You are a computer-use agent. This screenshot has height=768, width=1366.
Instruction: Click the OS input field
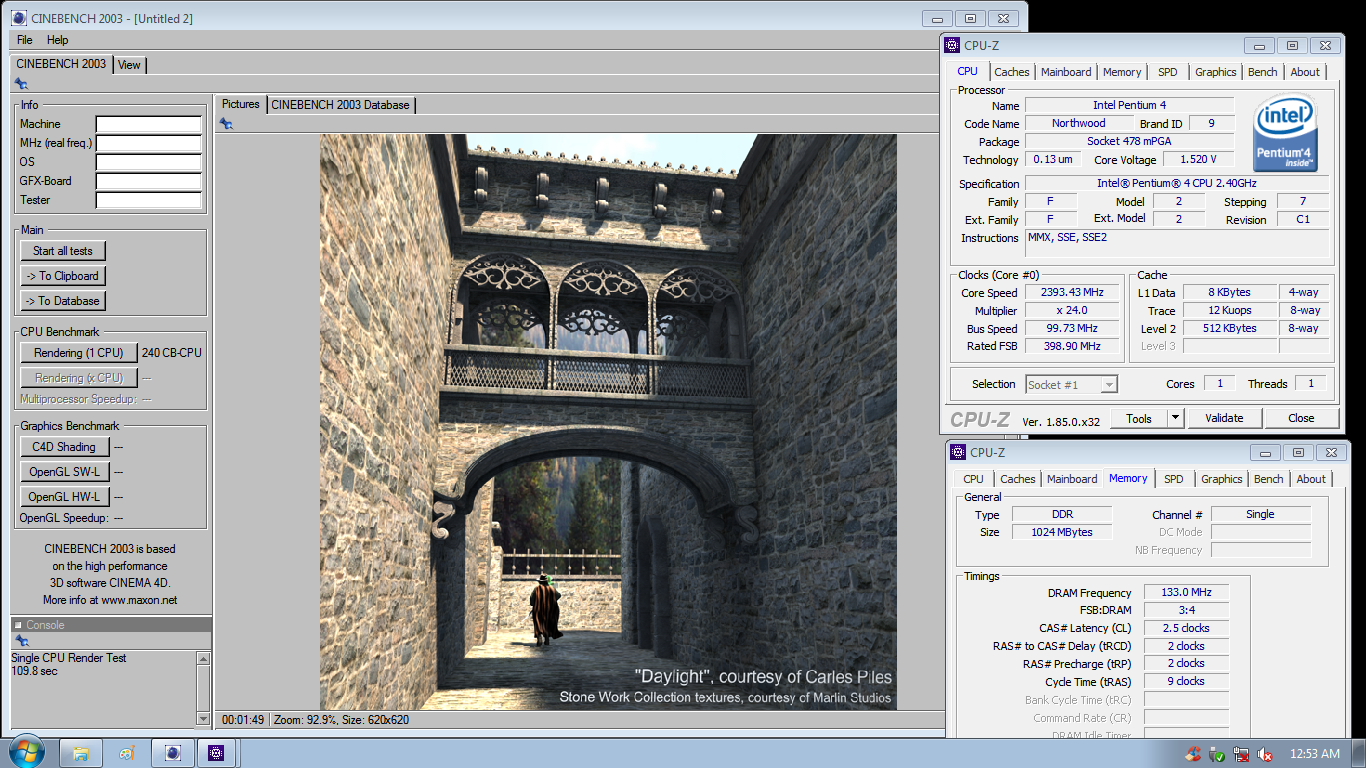tap(149, 163)
